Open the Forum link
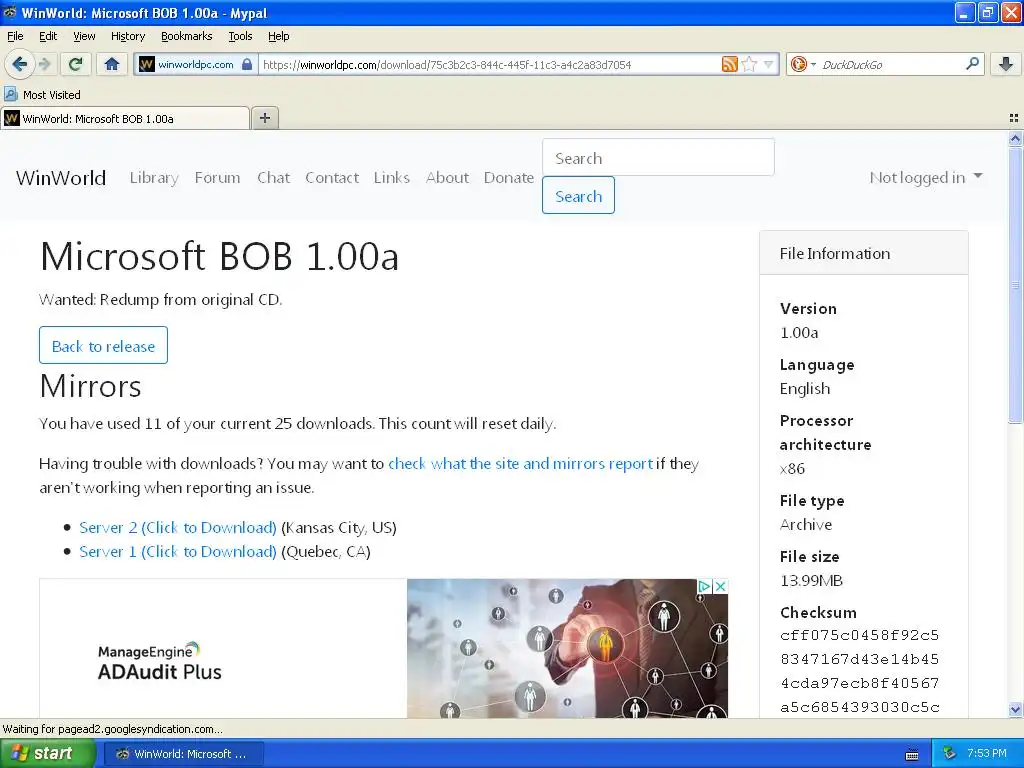1024x768 pixels. coord(217,178)
